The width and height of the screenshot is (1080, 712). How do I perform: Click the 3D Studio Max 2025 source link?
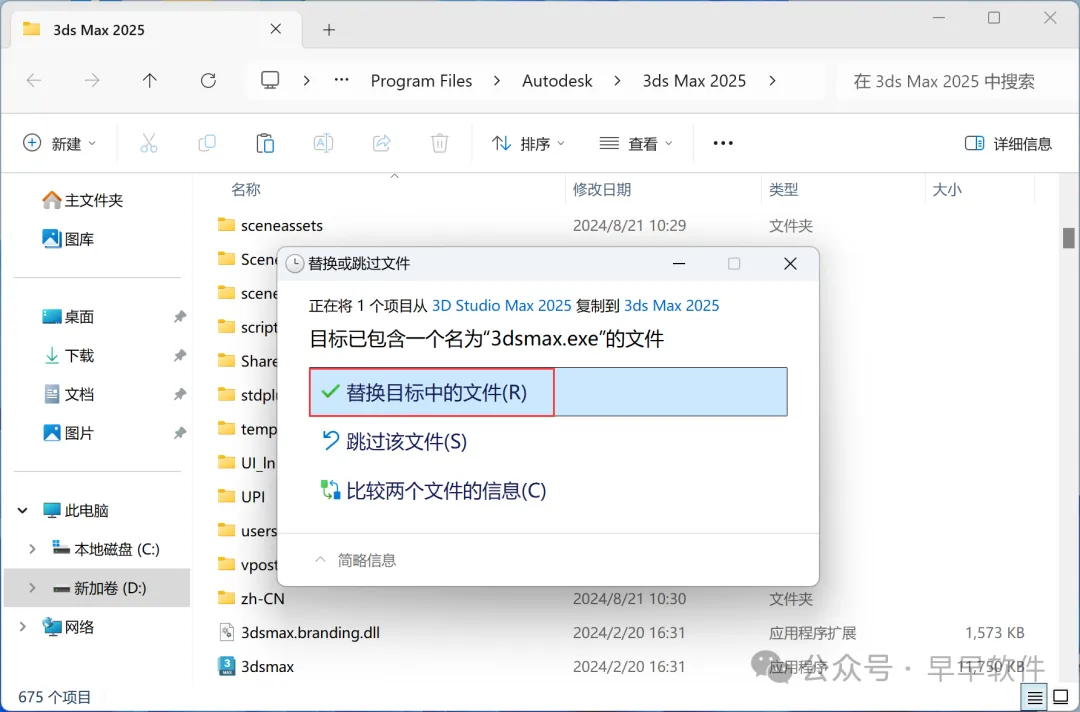(x=501, y=306)
